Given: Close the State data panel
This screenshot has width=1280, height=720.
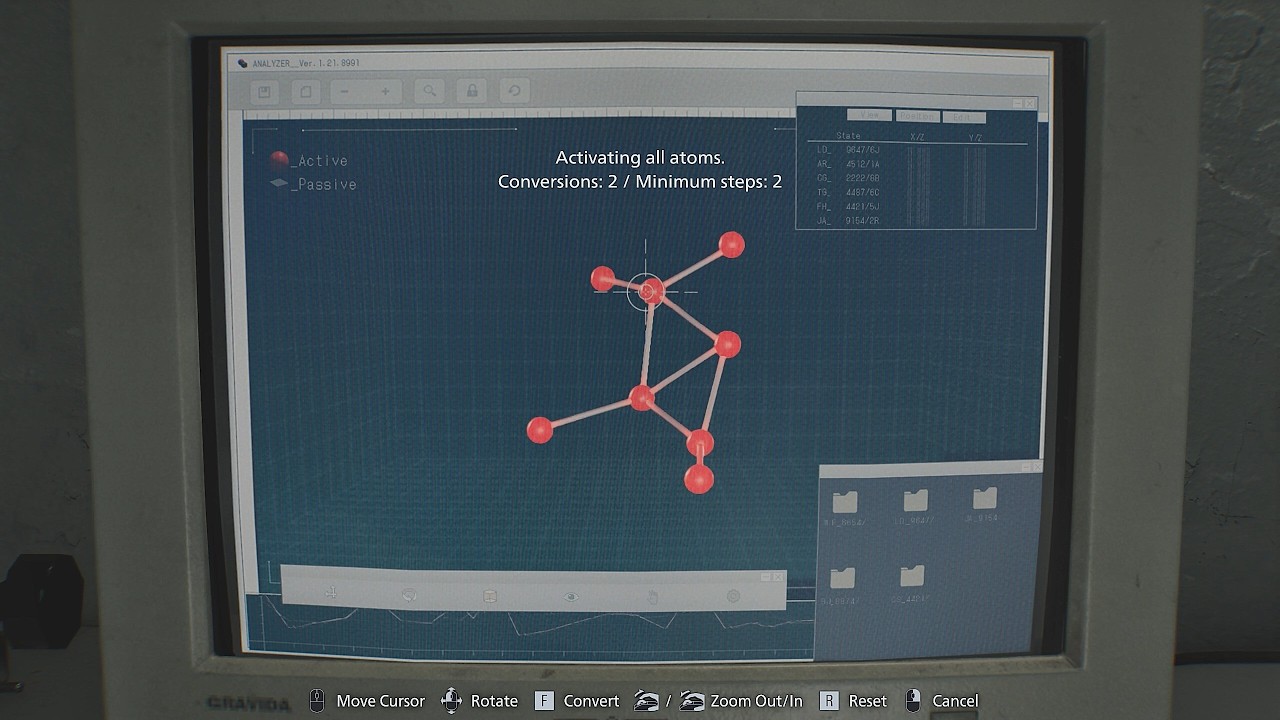Looking at the screenshot, I should 1030,103.
